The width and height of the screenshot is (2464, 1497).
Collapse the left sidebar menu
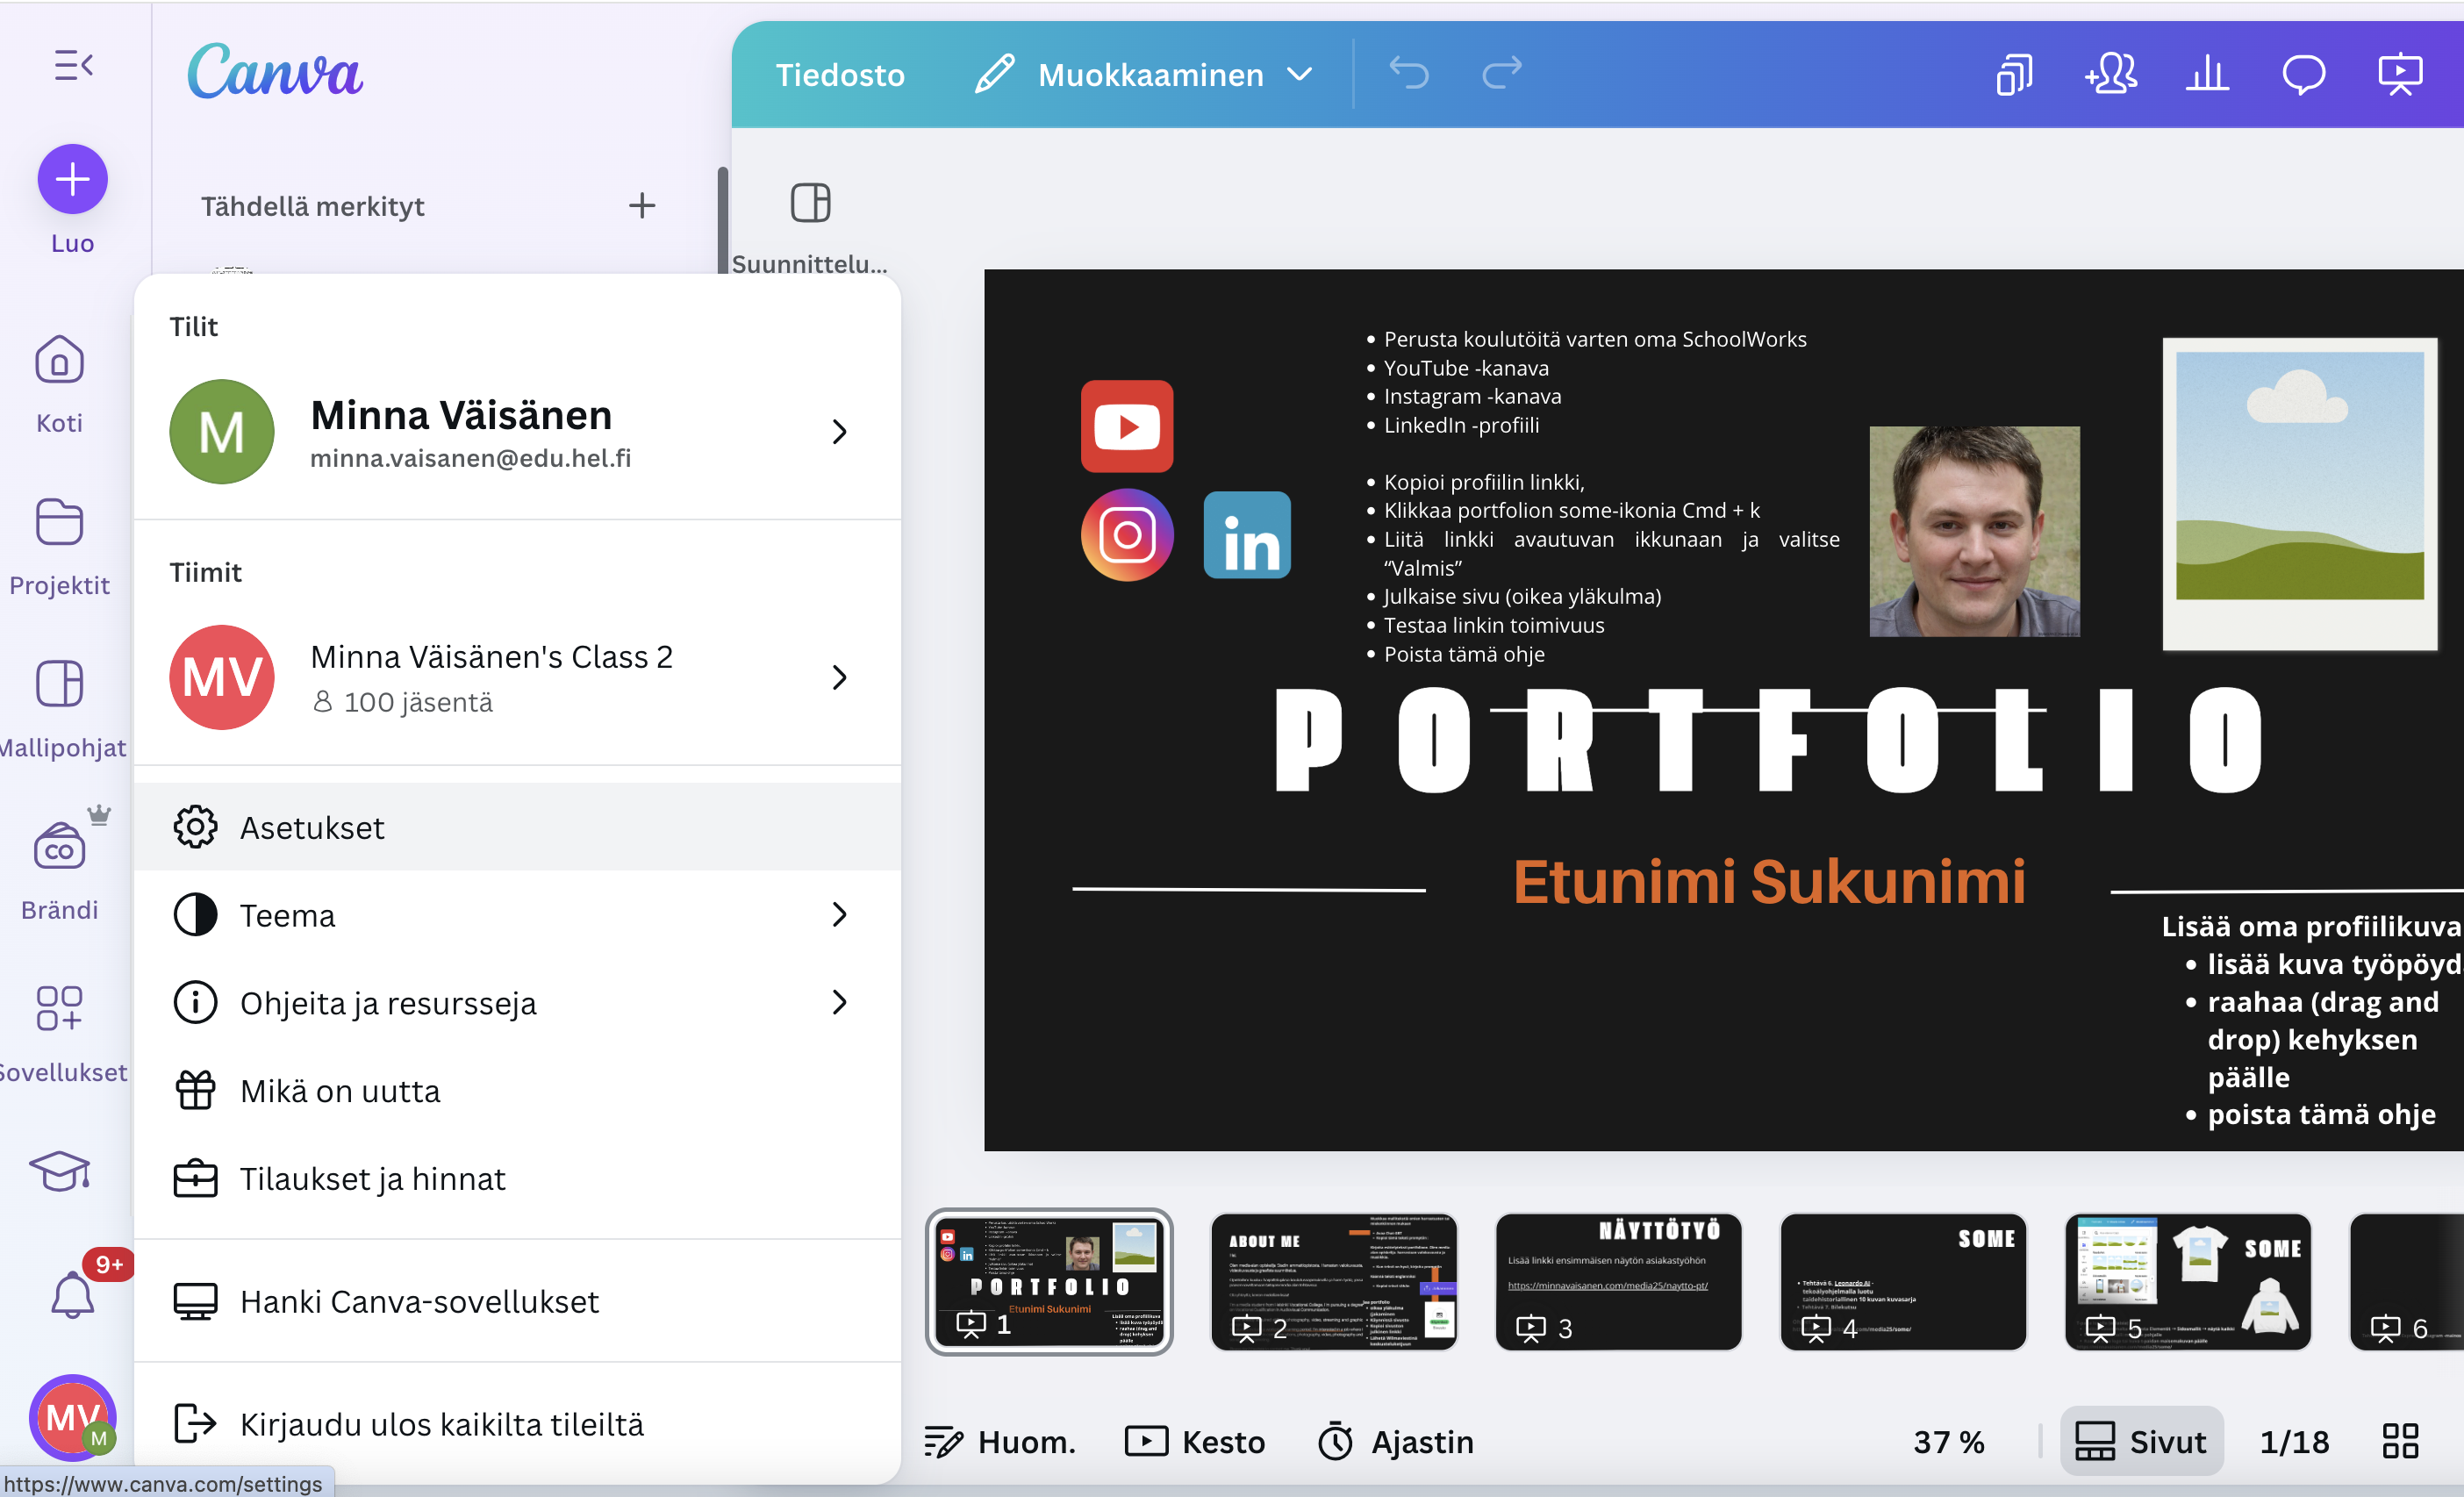click(x=73, y=66)
